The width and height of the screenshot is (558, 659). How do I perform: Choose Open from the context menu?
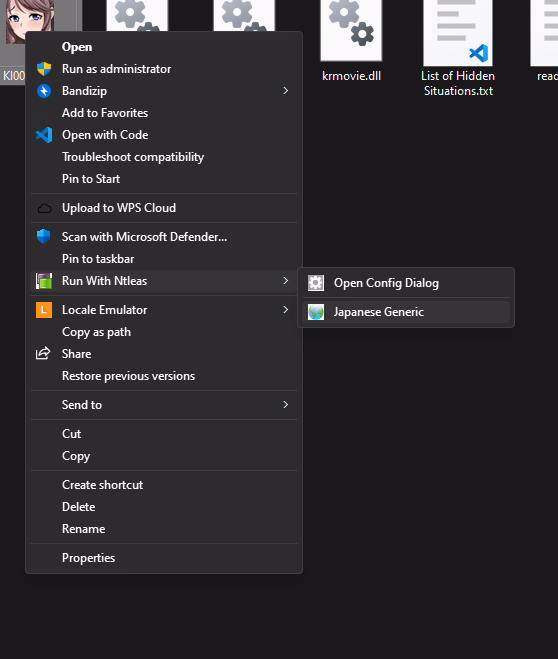pos(164,47)
